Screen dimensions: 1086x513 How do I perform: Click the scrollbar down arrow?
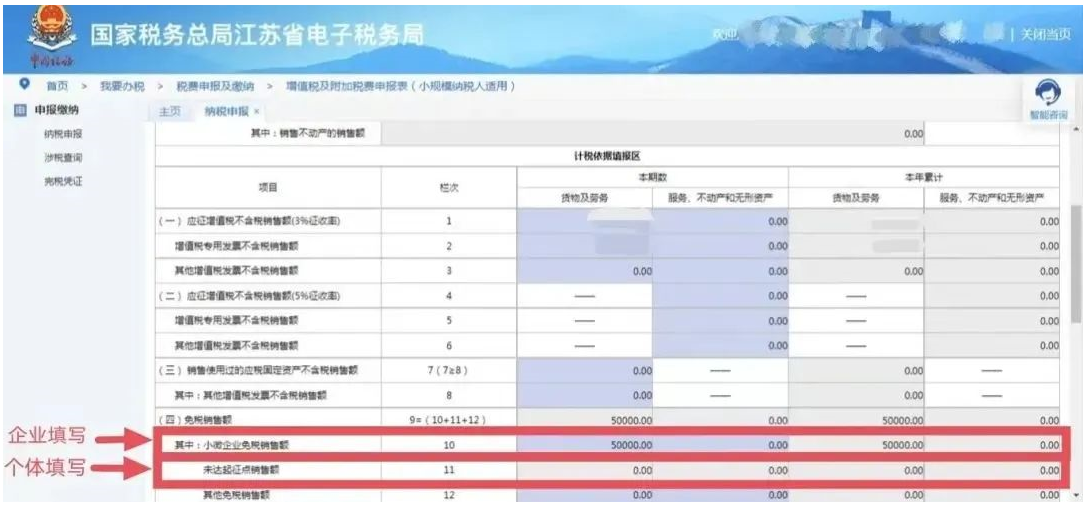(1075, 494)
